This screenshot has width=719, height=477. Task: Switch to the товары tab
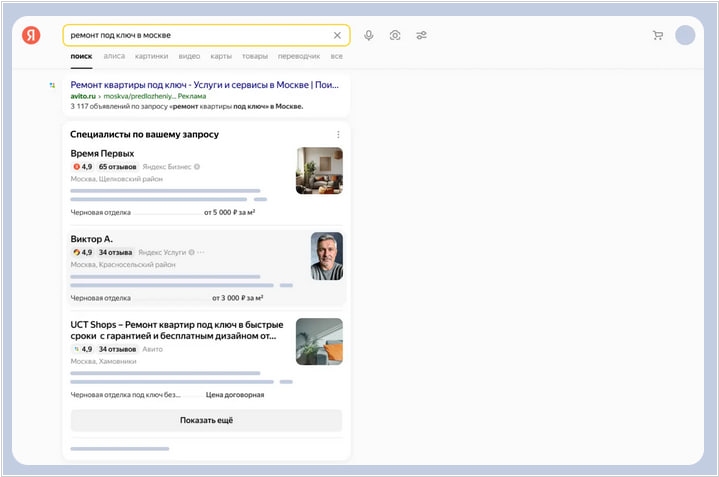255,56
